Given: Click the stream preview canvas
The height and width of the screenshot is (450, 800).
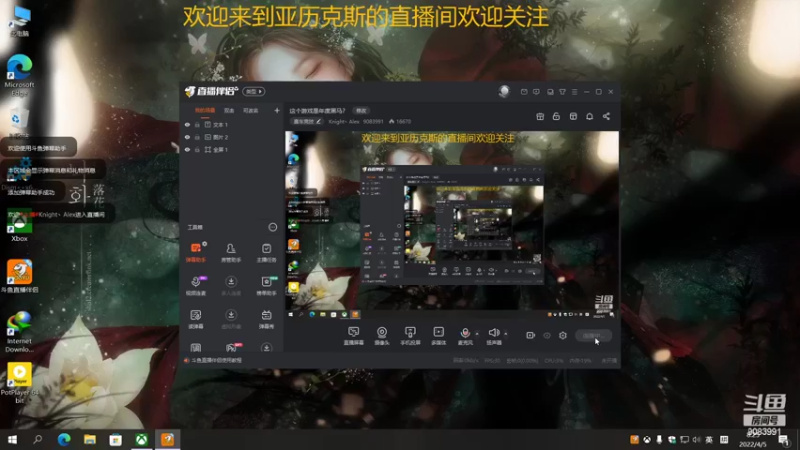Looking at the screenshot, I should point(452,225).
